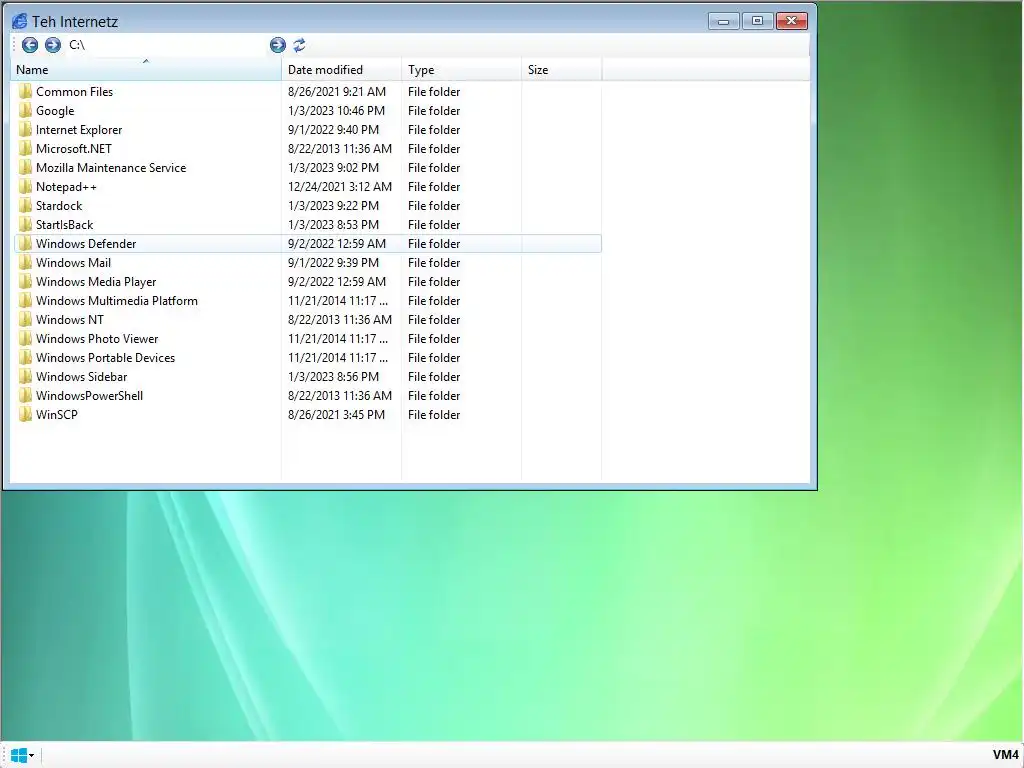Screen dimensions: 1024x768
Task: Click the VM4 label in taskbar
Action: click(1005, 754)
